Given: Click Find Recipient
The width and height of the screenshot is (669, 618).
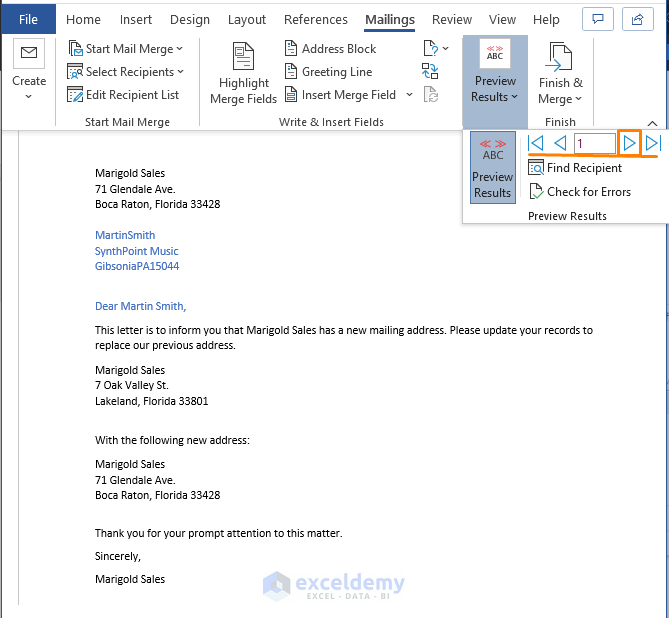Looking at the screenshot, I should coord(575,168).
